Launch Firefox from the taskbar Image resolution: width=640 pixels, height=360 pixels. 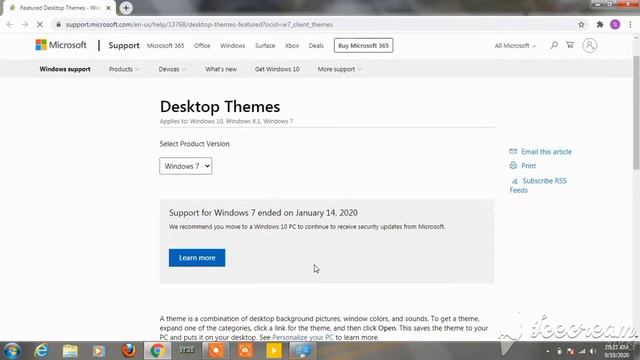(129, 351)
